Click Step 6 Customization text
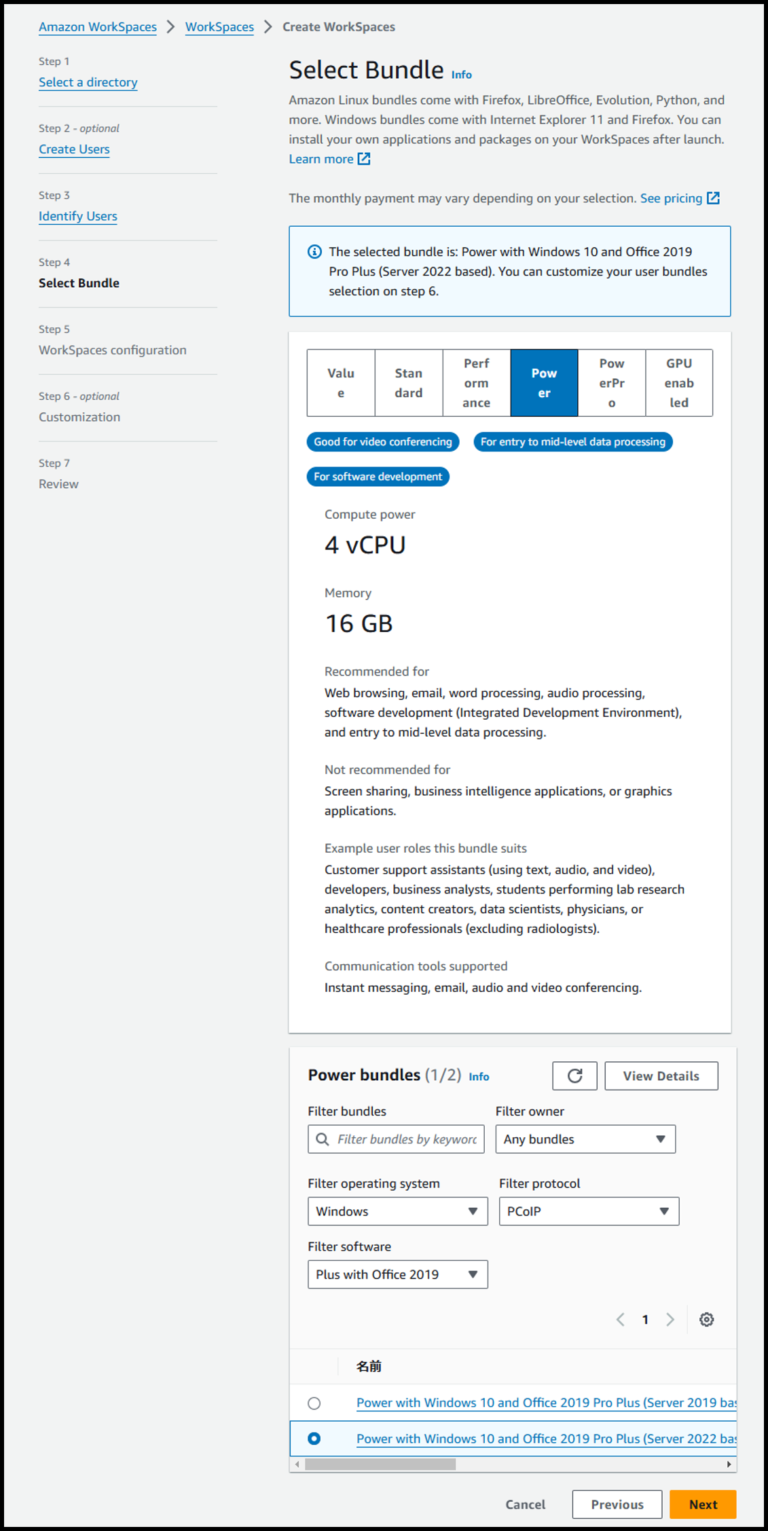Image resolution: width=768 pixels, height=1531 pixels. [79, 417]
